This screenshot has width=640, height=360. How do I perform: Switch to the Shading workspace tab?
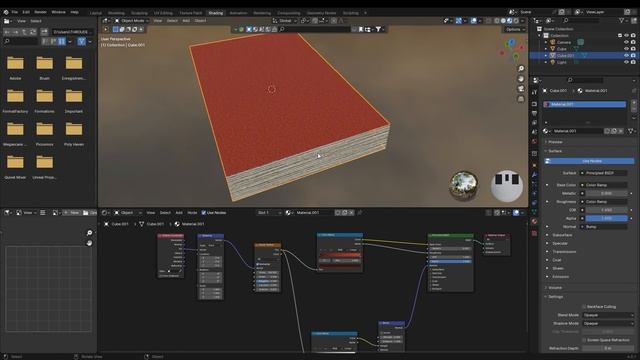(x=216, y=13)
